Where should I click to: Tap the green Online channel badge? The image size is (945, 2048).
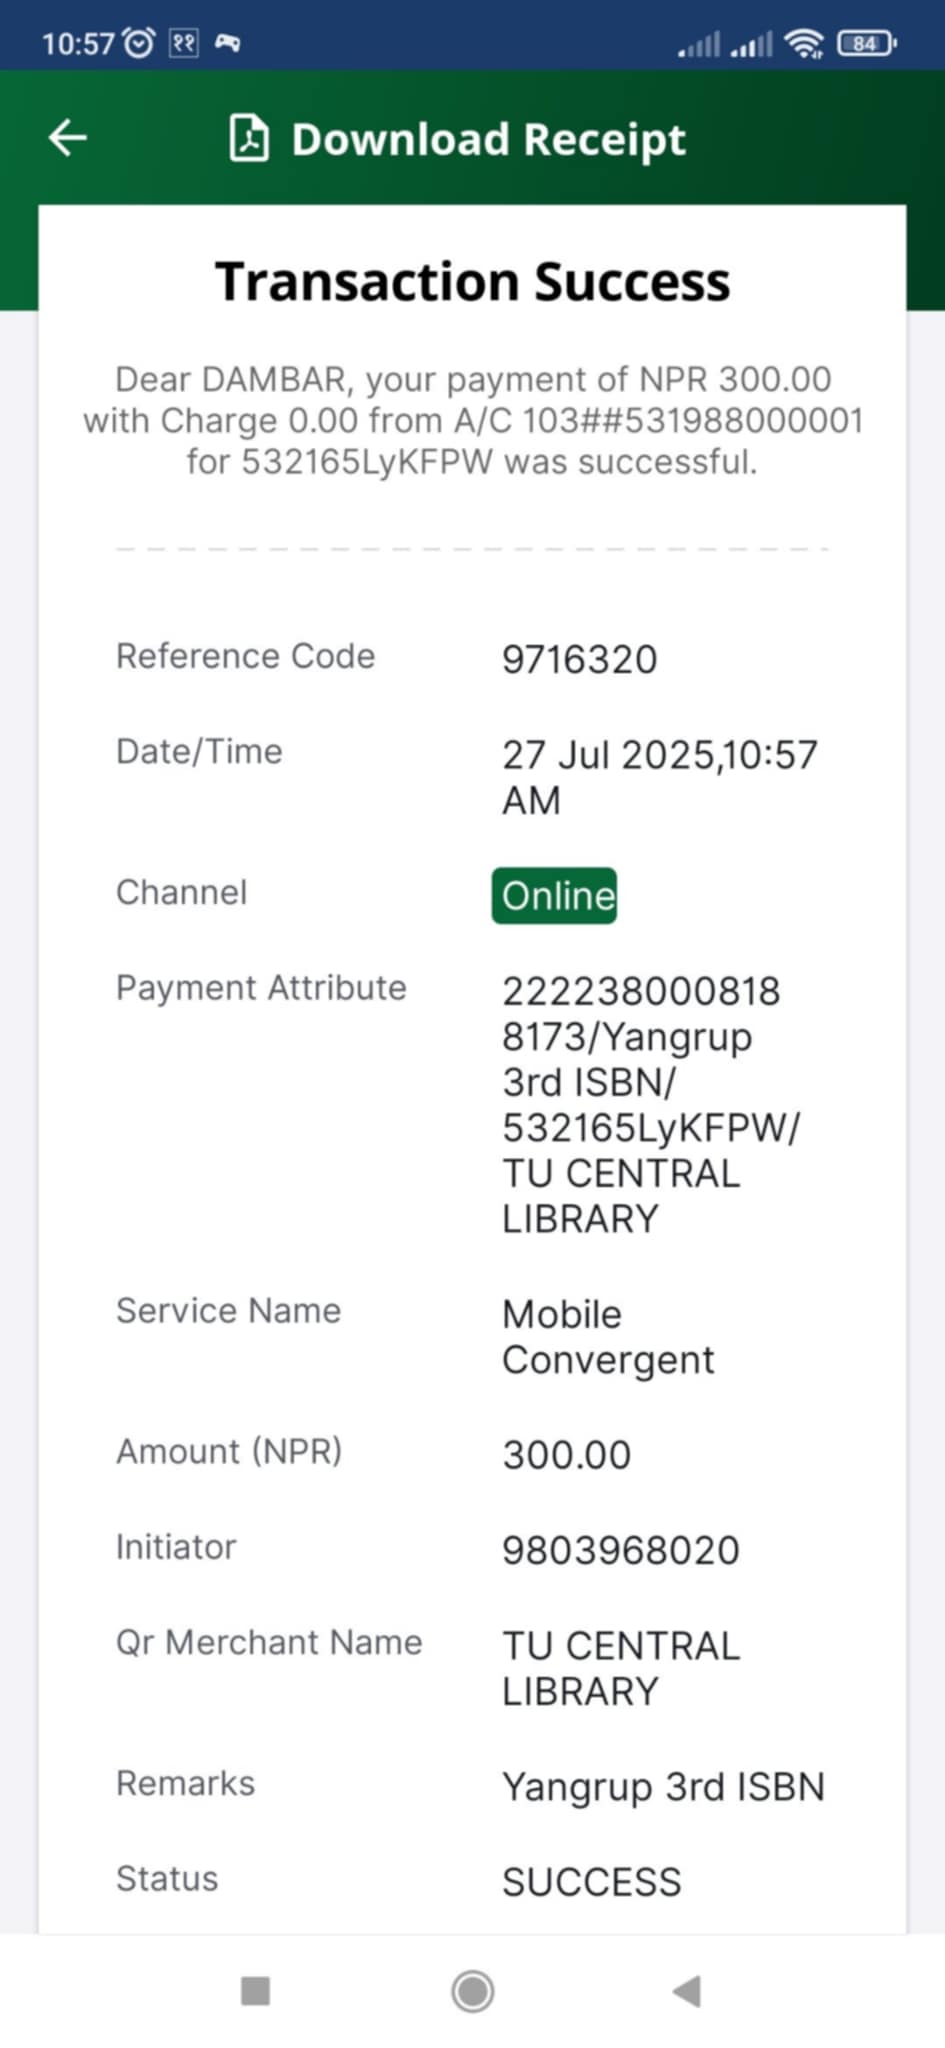(555, 895)
